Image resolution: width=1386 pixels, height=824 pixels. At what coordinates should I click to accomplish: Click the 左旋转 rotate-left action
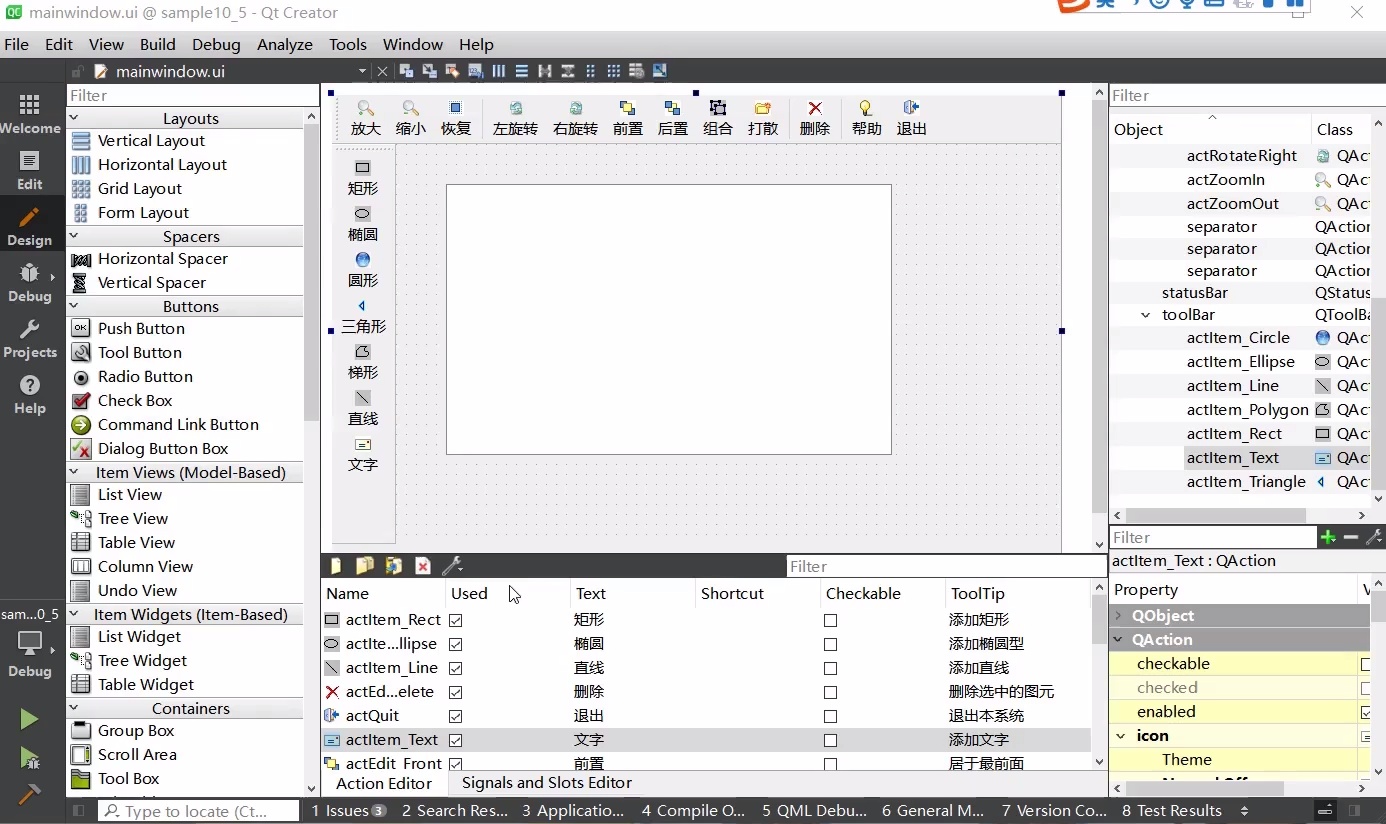(515, 118)
